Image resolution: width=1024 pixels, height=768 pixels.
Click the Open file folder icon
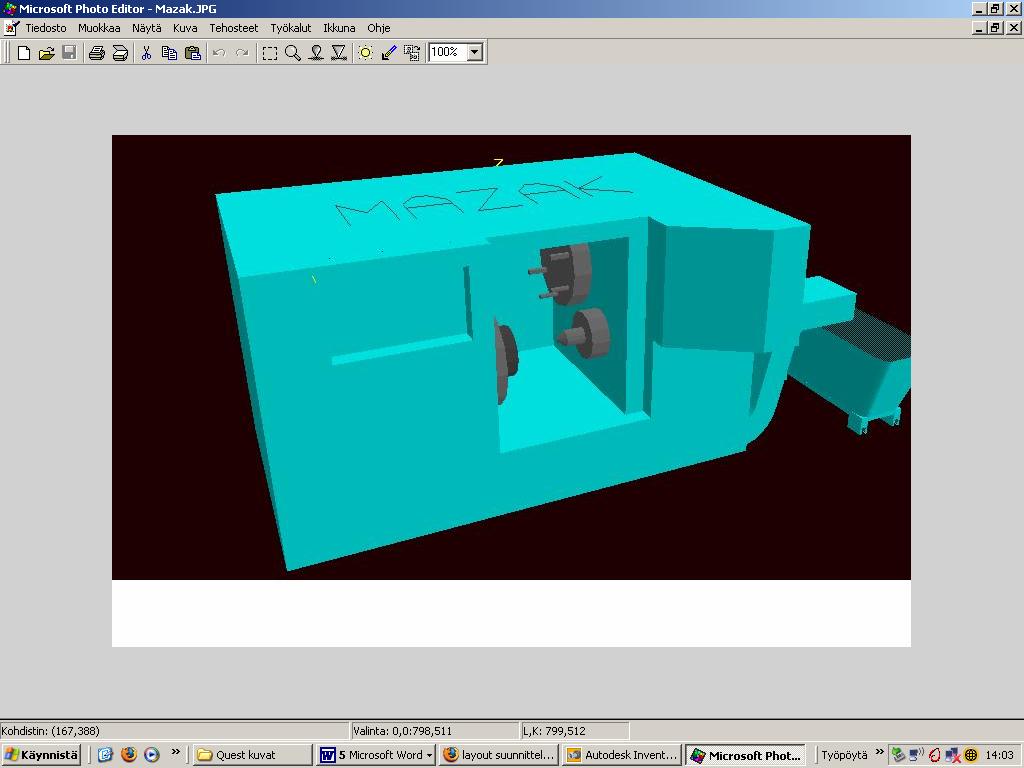pos(46,53)
